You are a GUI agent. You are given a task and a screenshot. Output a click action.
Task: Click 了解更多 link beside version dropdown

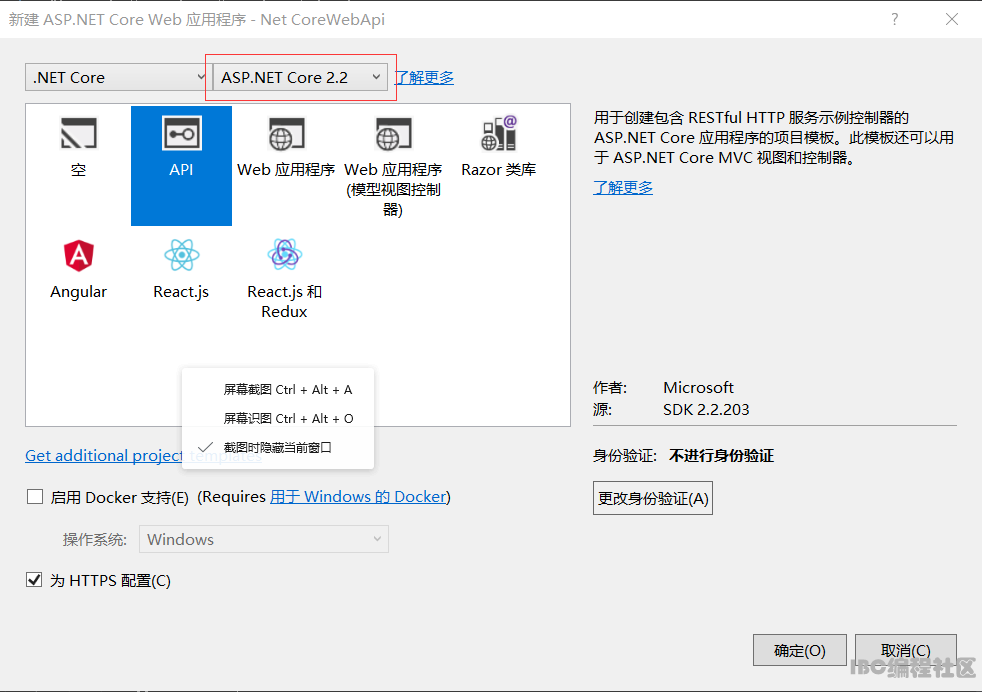[x=424, y=78]
